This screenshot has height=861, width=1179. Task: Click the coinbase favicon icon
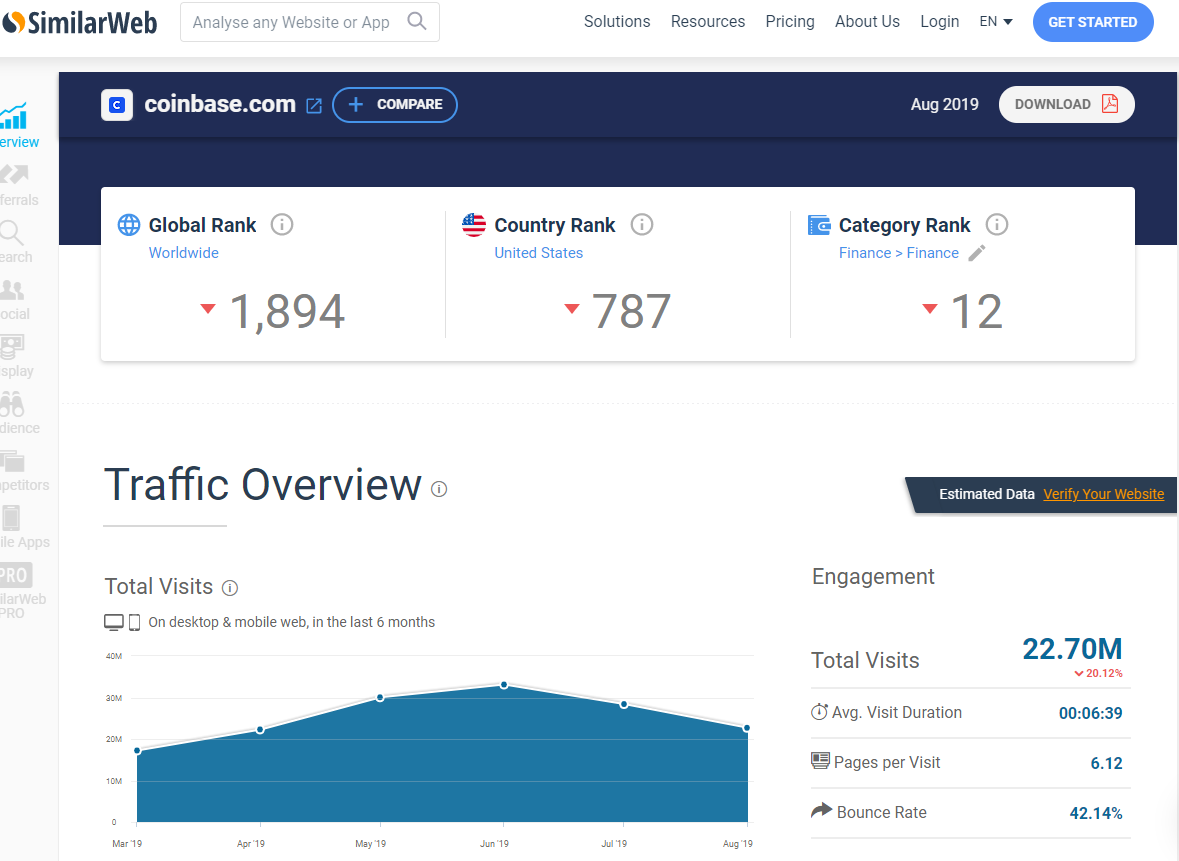coord(117,105)
